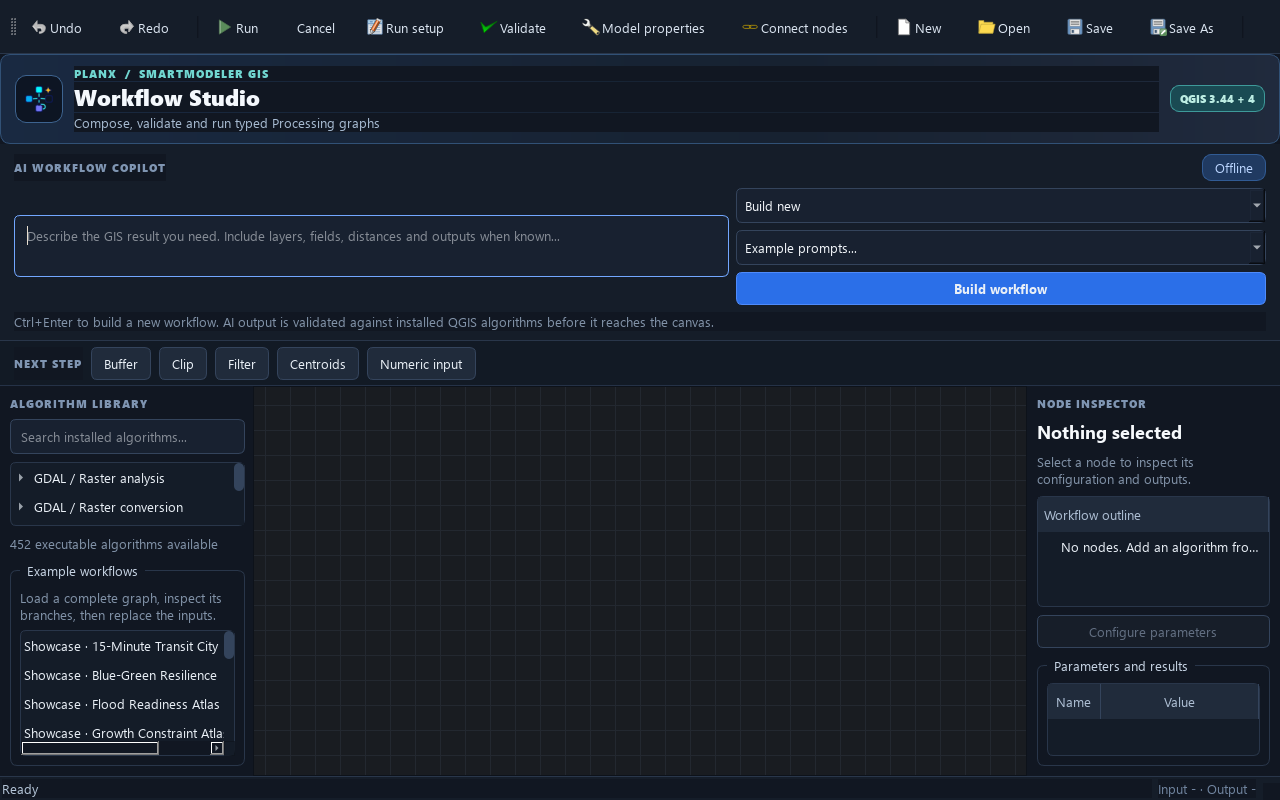Image resolution: width=1280 pixels, height=800 pixels.
Task: Click the Input/Output status bar indicator
Action: [1206, 789]
